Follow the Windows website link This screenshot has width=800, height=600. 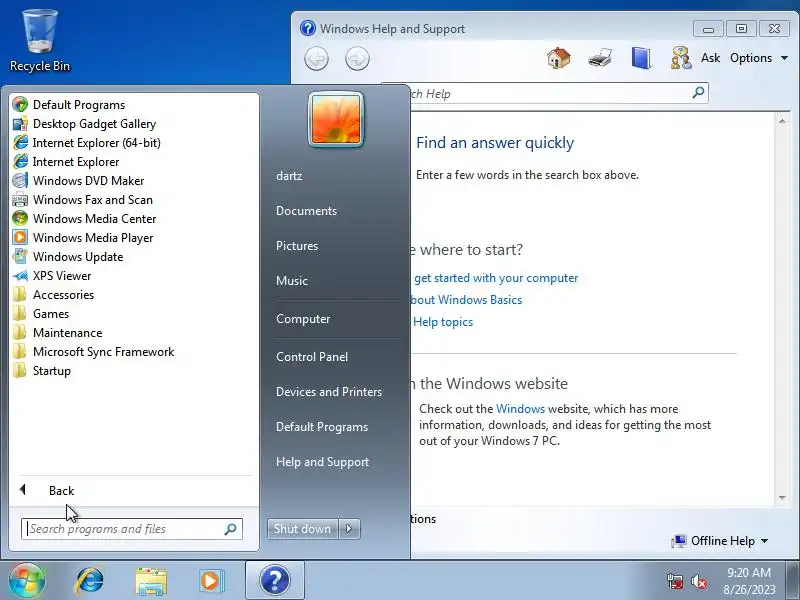[520, 409]
